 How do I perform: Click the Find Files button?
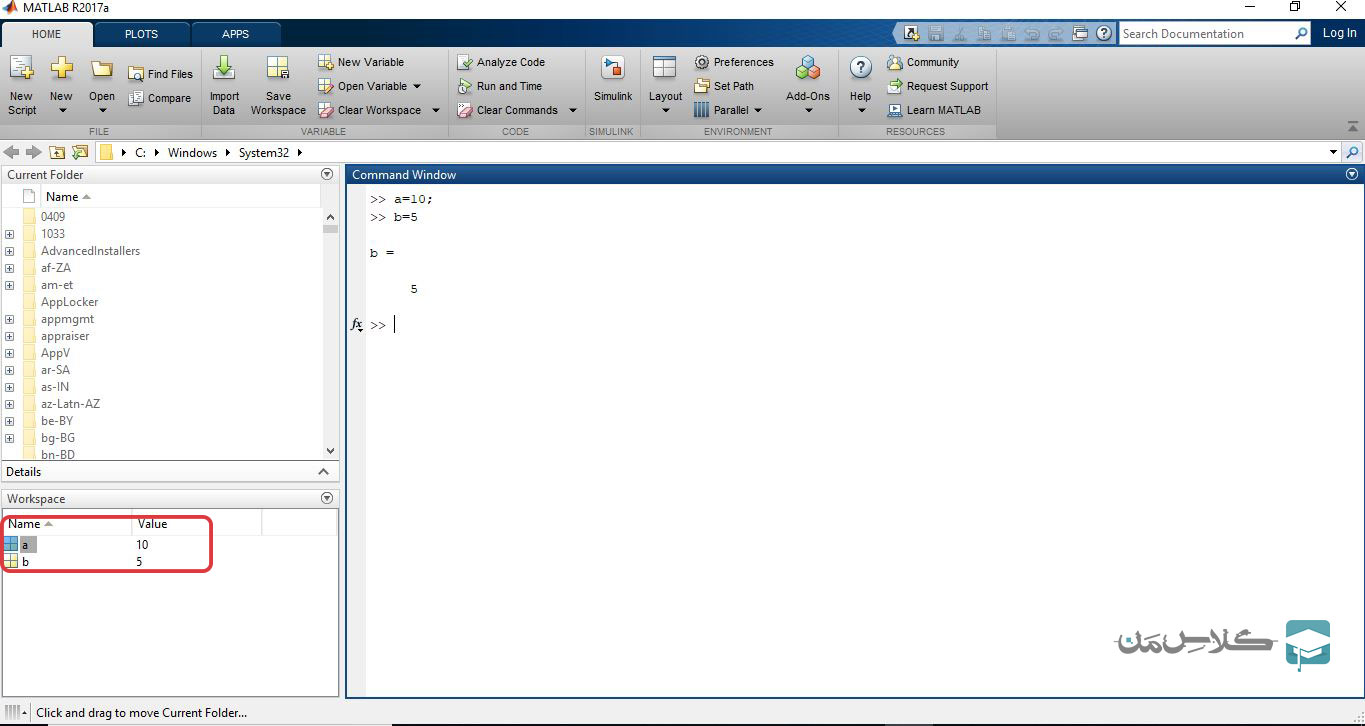161,74
